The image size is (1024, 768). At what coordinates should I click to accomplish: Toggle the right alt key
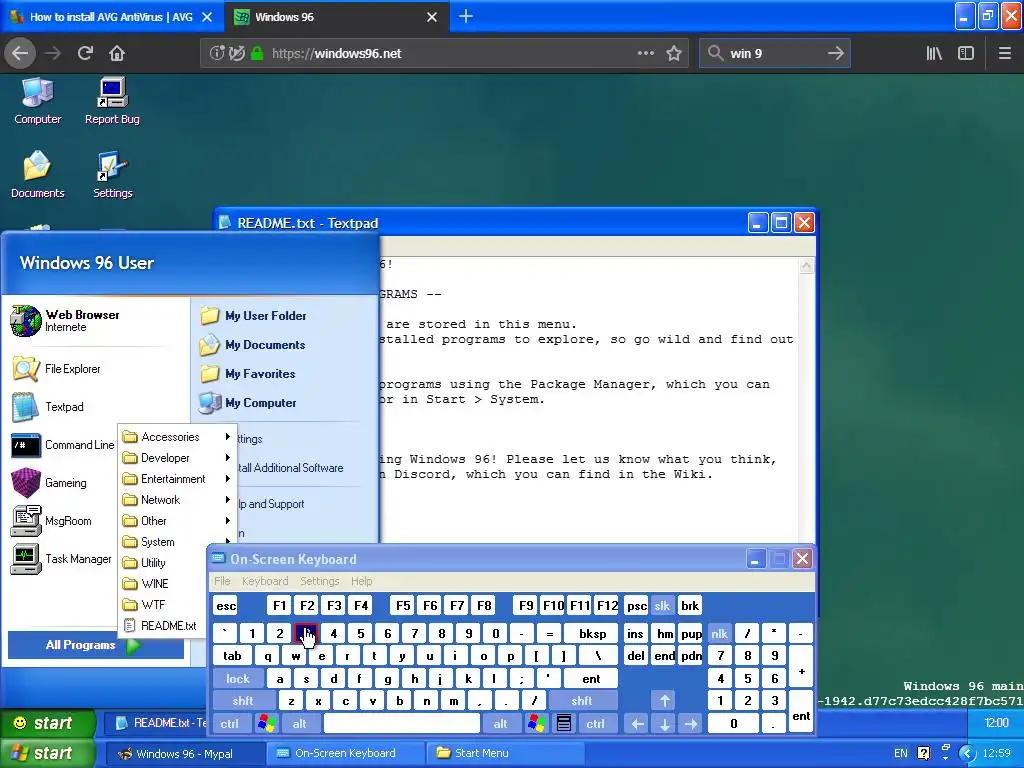click(x=500, y=724)
